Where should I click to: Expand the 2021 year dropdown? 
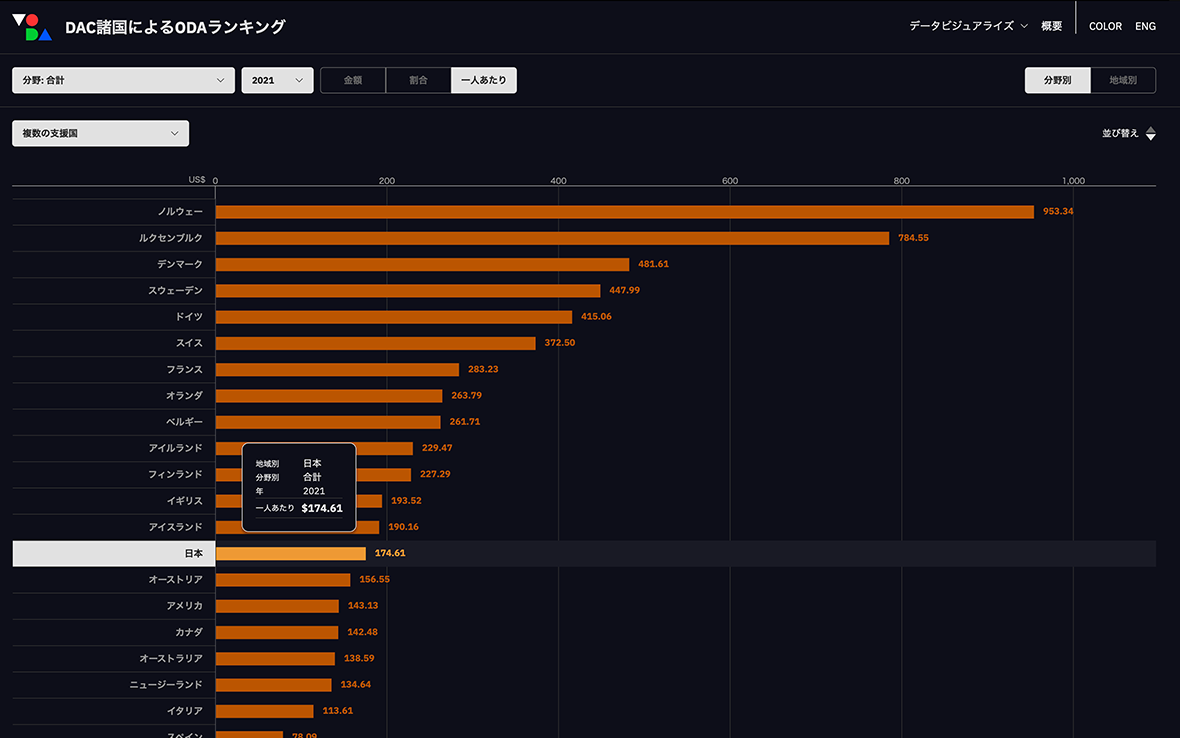pyautogui.click(x=277, y=80)
